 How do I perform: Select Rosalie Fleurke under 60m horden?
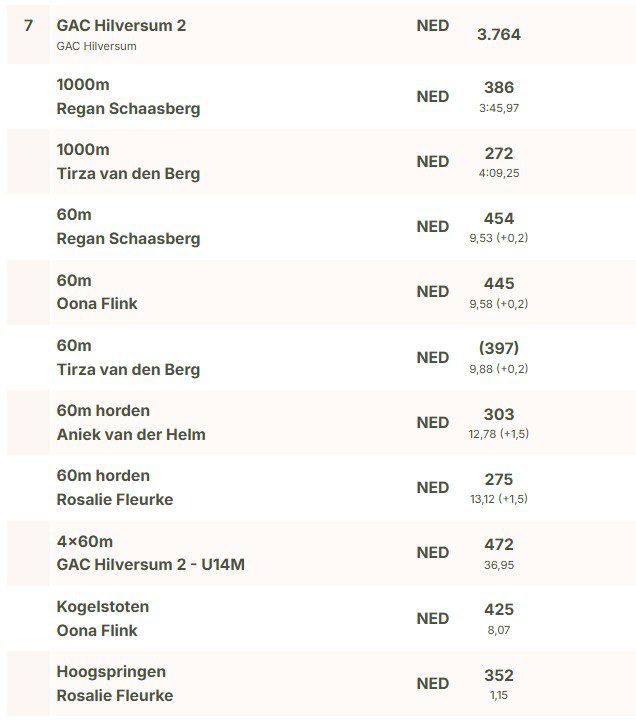pos(115,499)
